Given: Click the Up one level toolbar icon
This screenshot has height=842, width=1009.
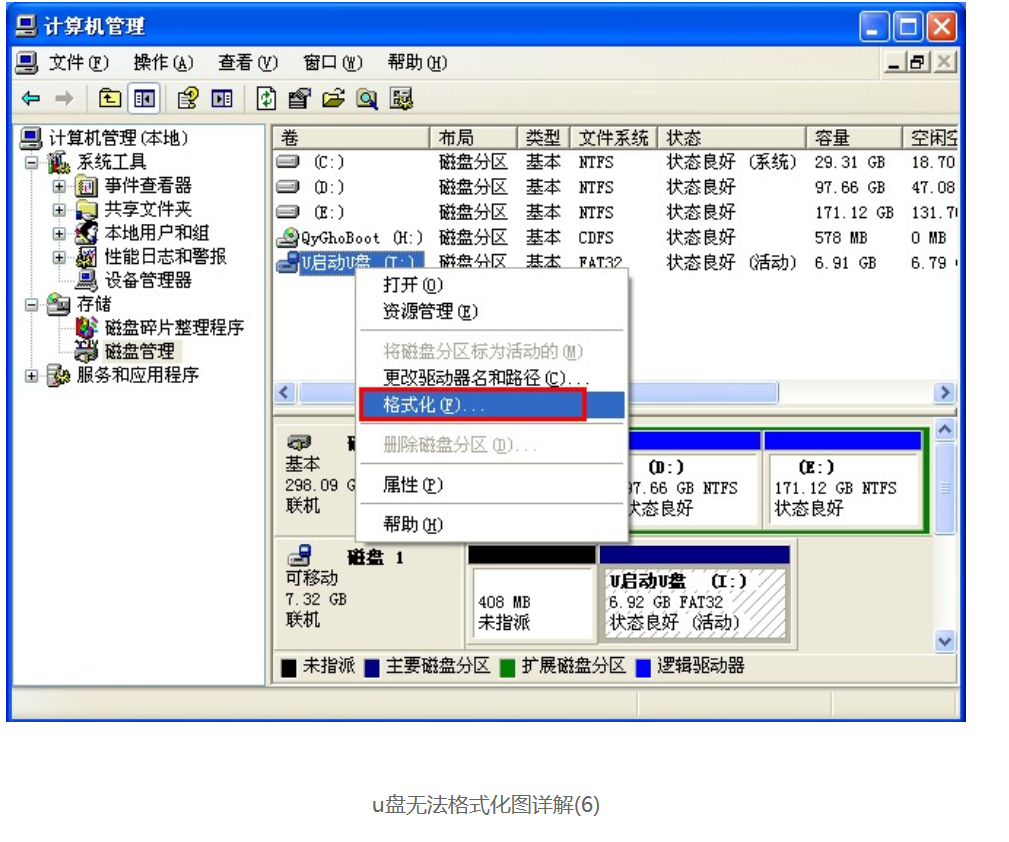Looking at the screenshot, I should click(110, 98).
